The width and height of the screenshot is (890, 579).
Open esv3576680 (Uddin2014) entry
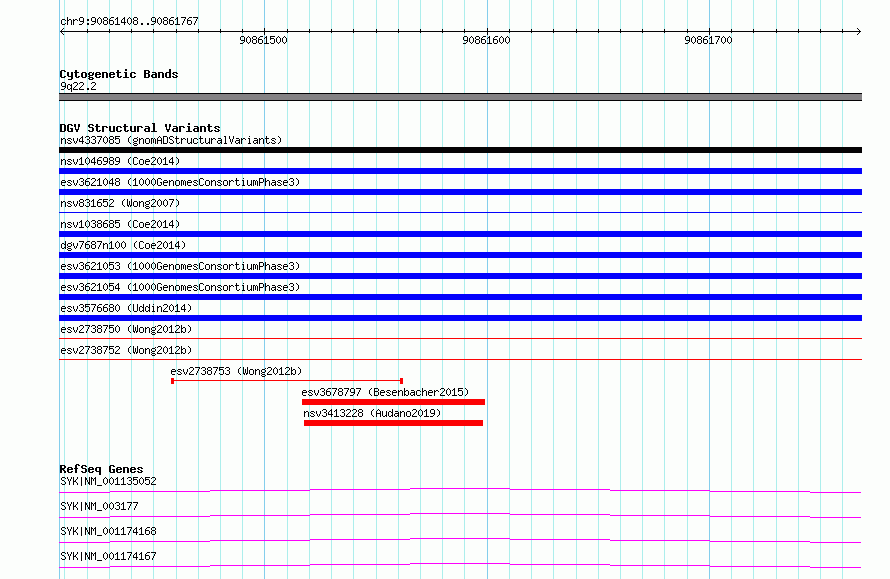[126, 308]
